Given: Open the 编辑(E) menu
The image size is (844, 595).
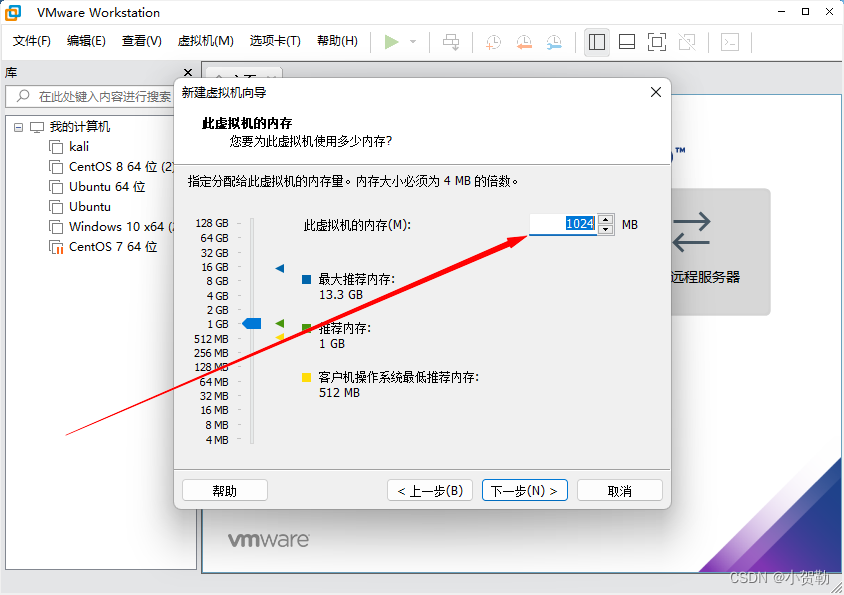Looking at the screenshot, I should (86, 41).
